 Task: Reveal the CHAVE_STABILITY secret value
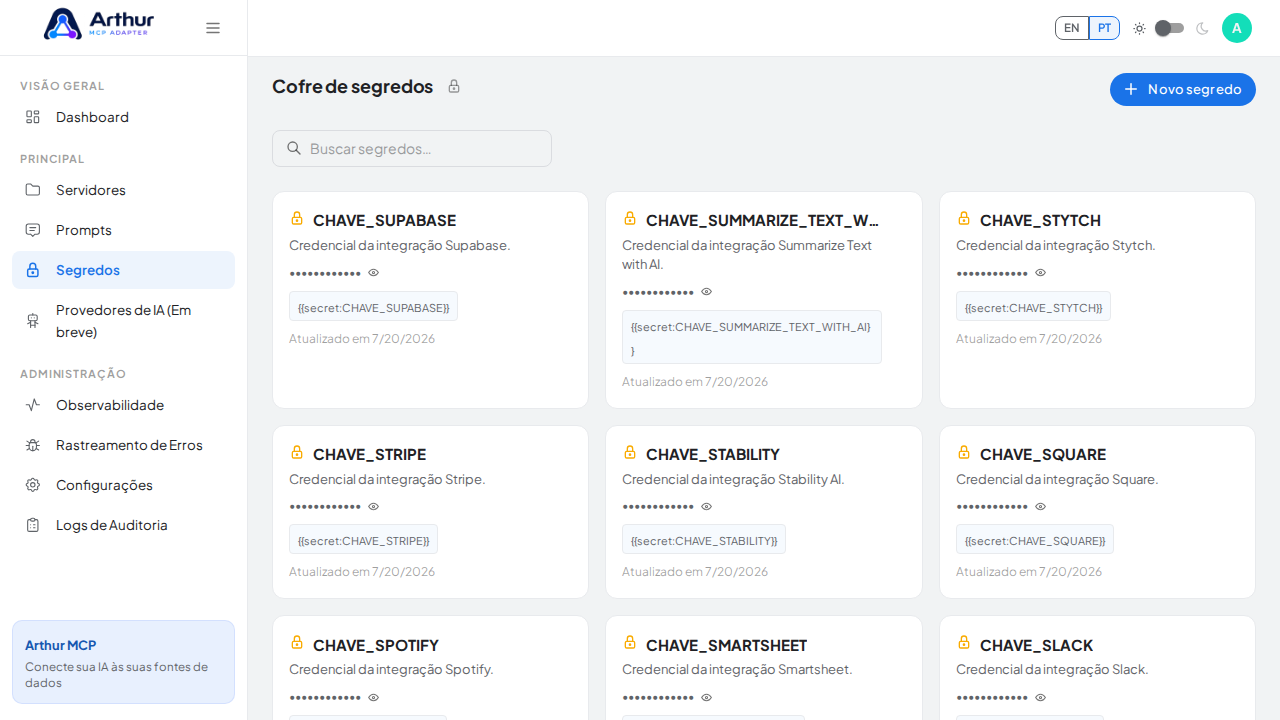coord(706,507)
